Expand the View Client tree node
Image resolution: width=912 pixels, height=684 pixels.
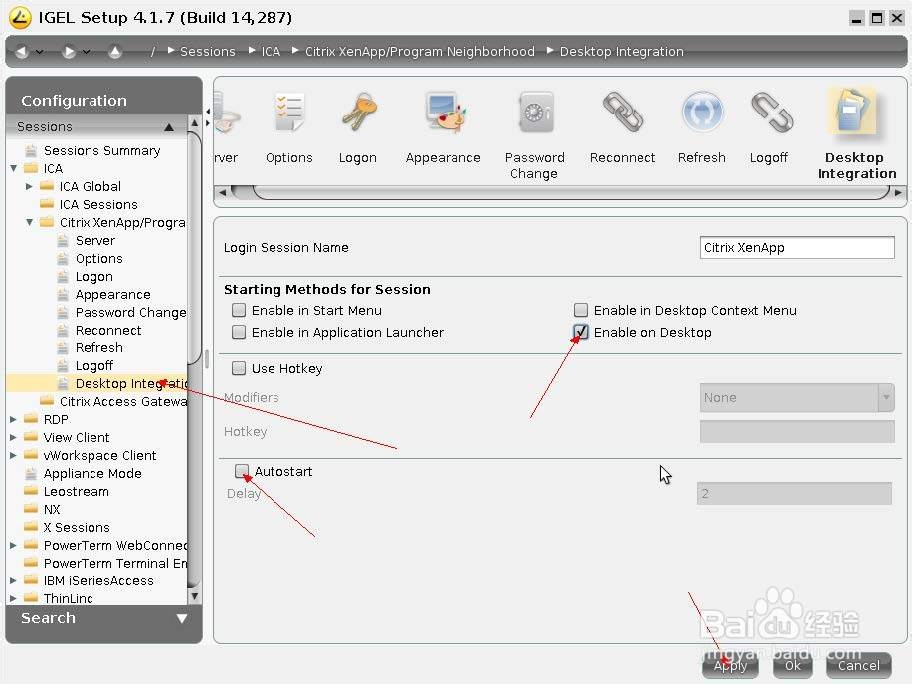13,437
